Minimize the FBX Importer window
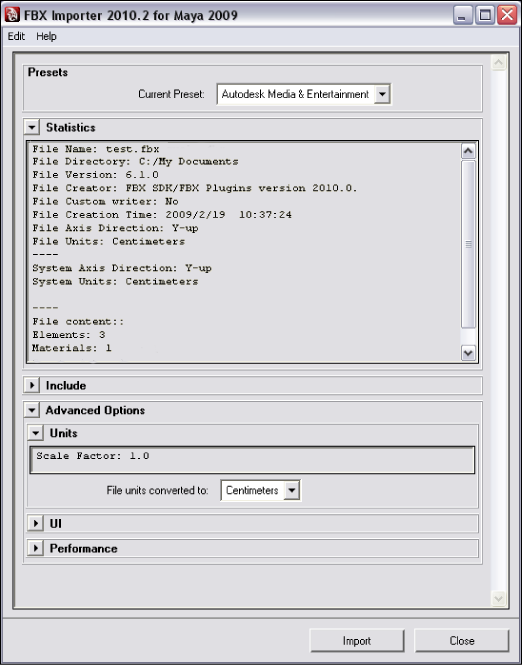The image size is (522, 665). pos(462,16)
